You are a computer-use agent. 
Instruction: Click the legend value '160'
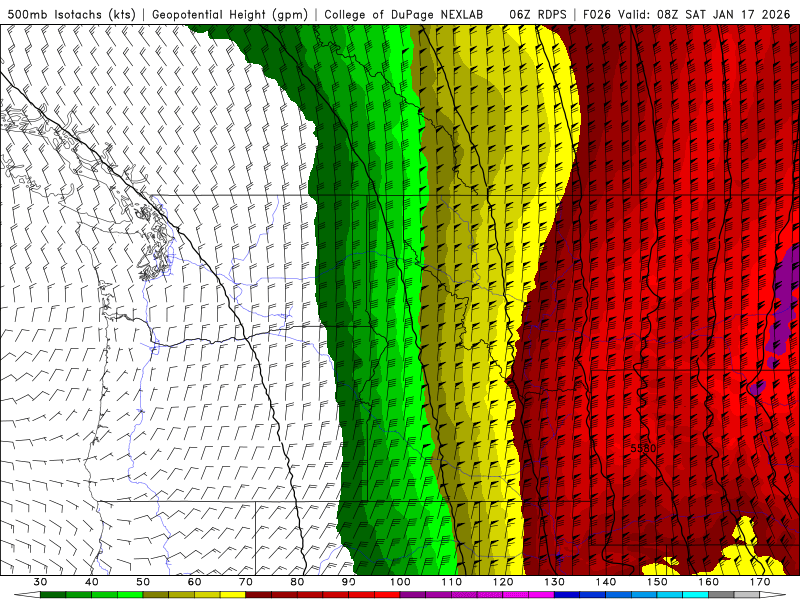709,582
